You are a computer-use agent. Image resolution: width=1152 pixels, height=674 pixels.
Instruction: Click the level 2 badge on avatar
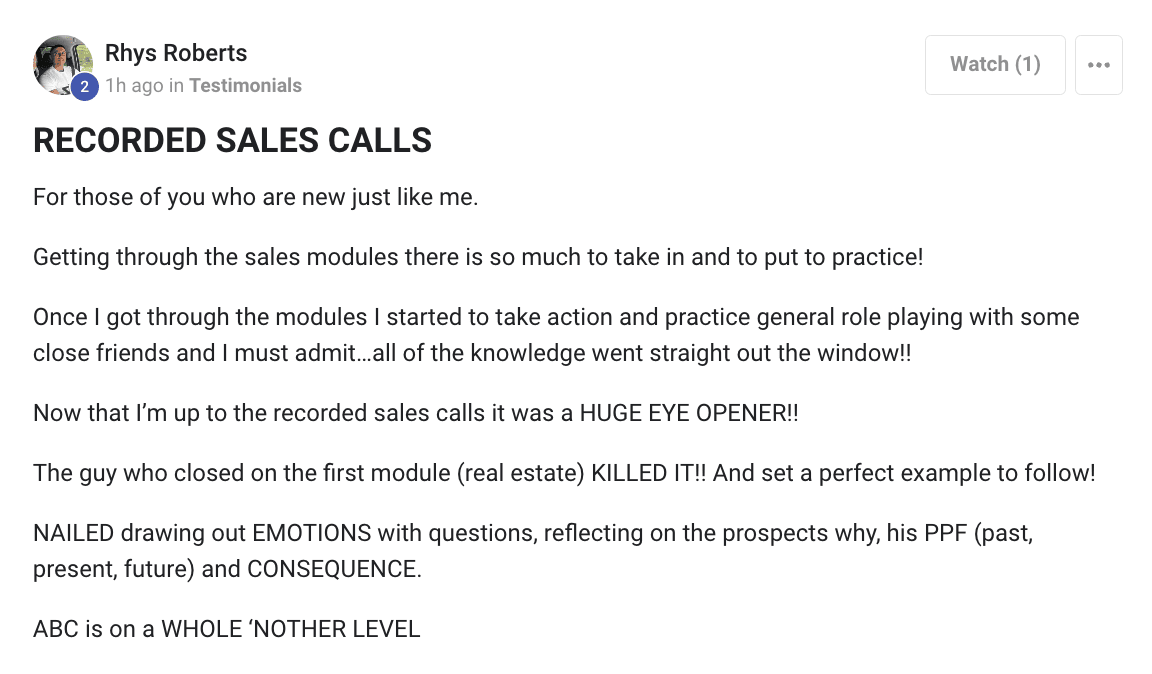[84, 87]
